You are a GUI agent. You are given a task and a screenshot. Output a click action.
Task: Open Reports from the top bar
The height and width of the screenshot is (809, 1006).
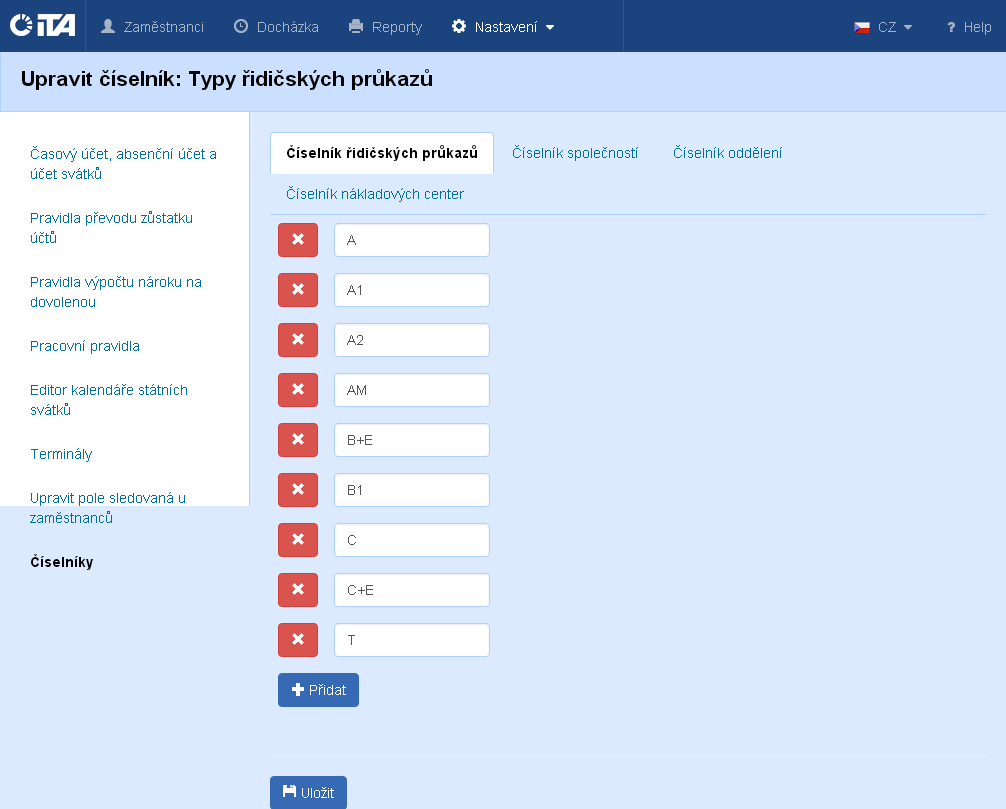(385, 27)
